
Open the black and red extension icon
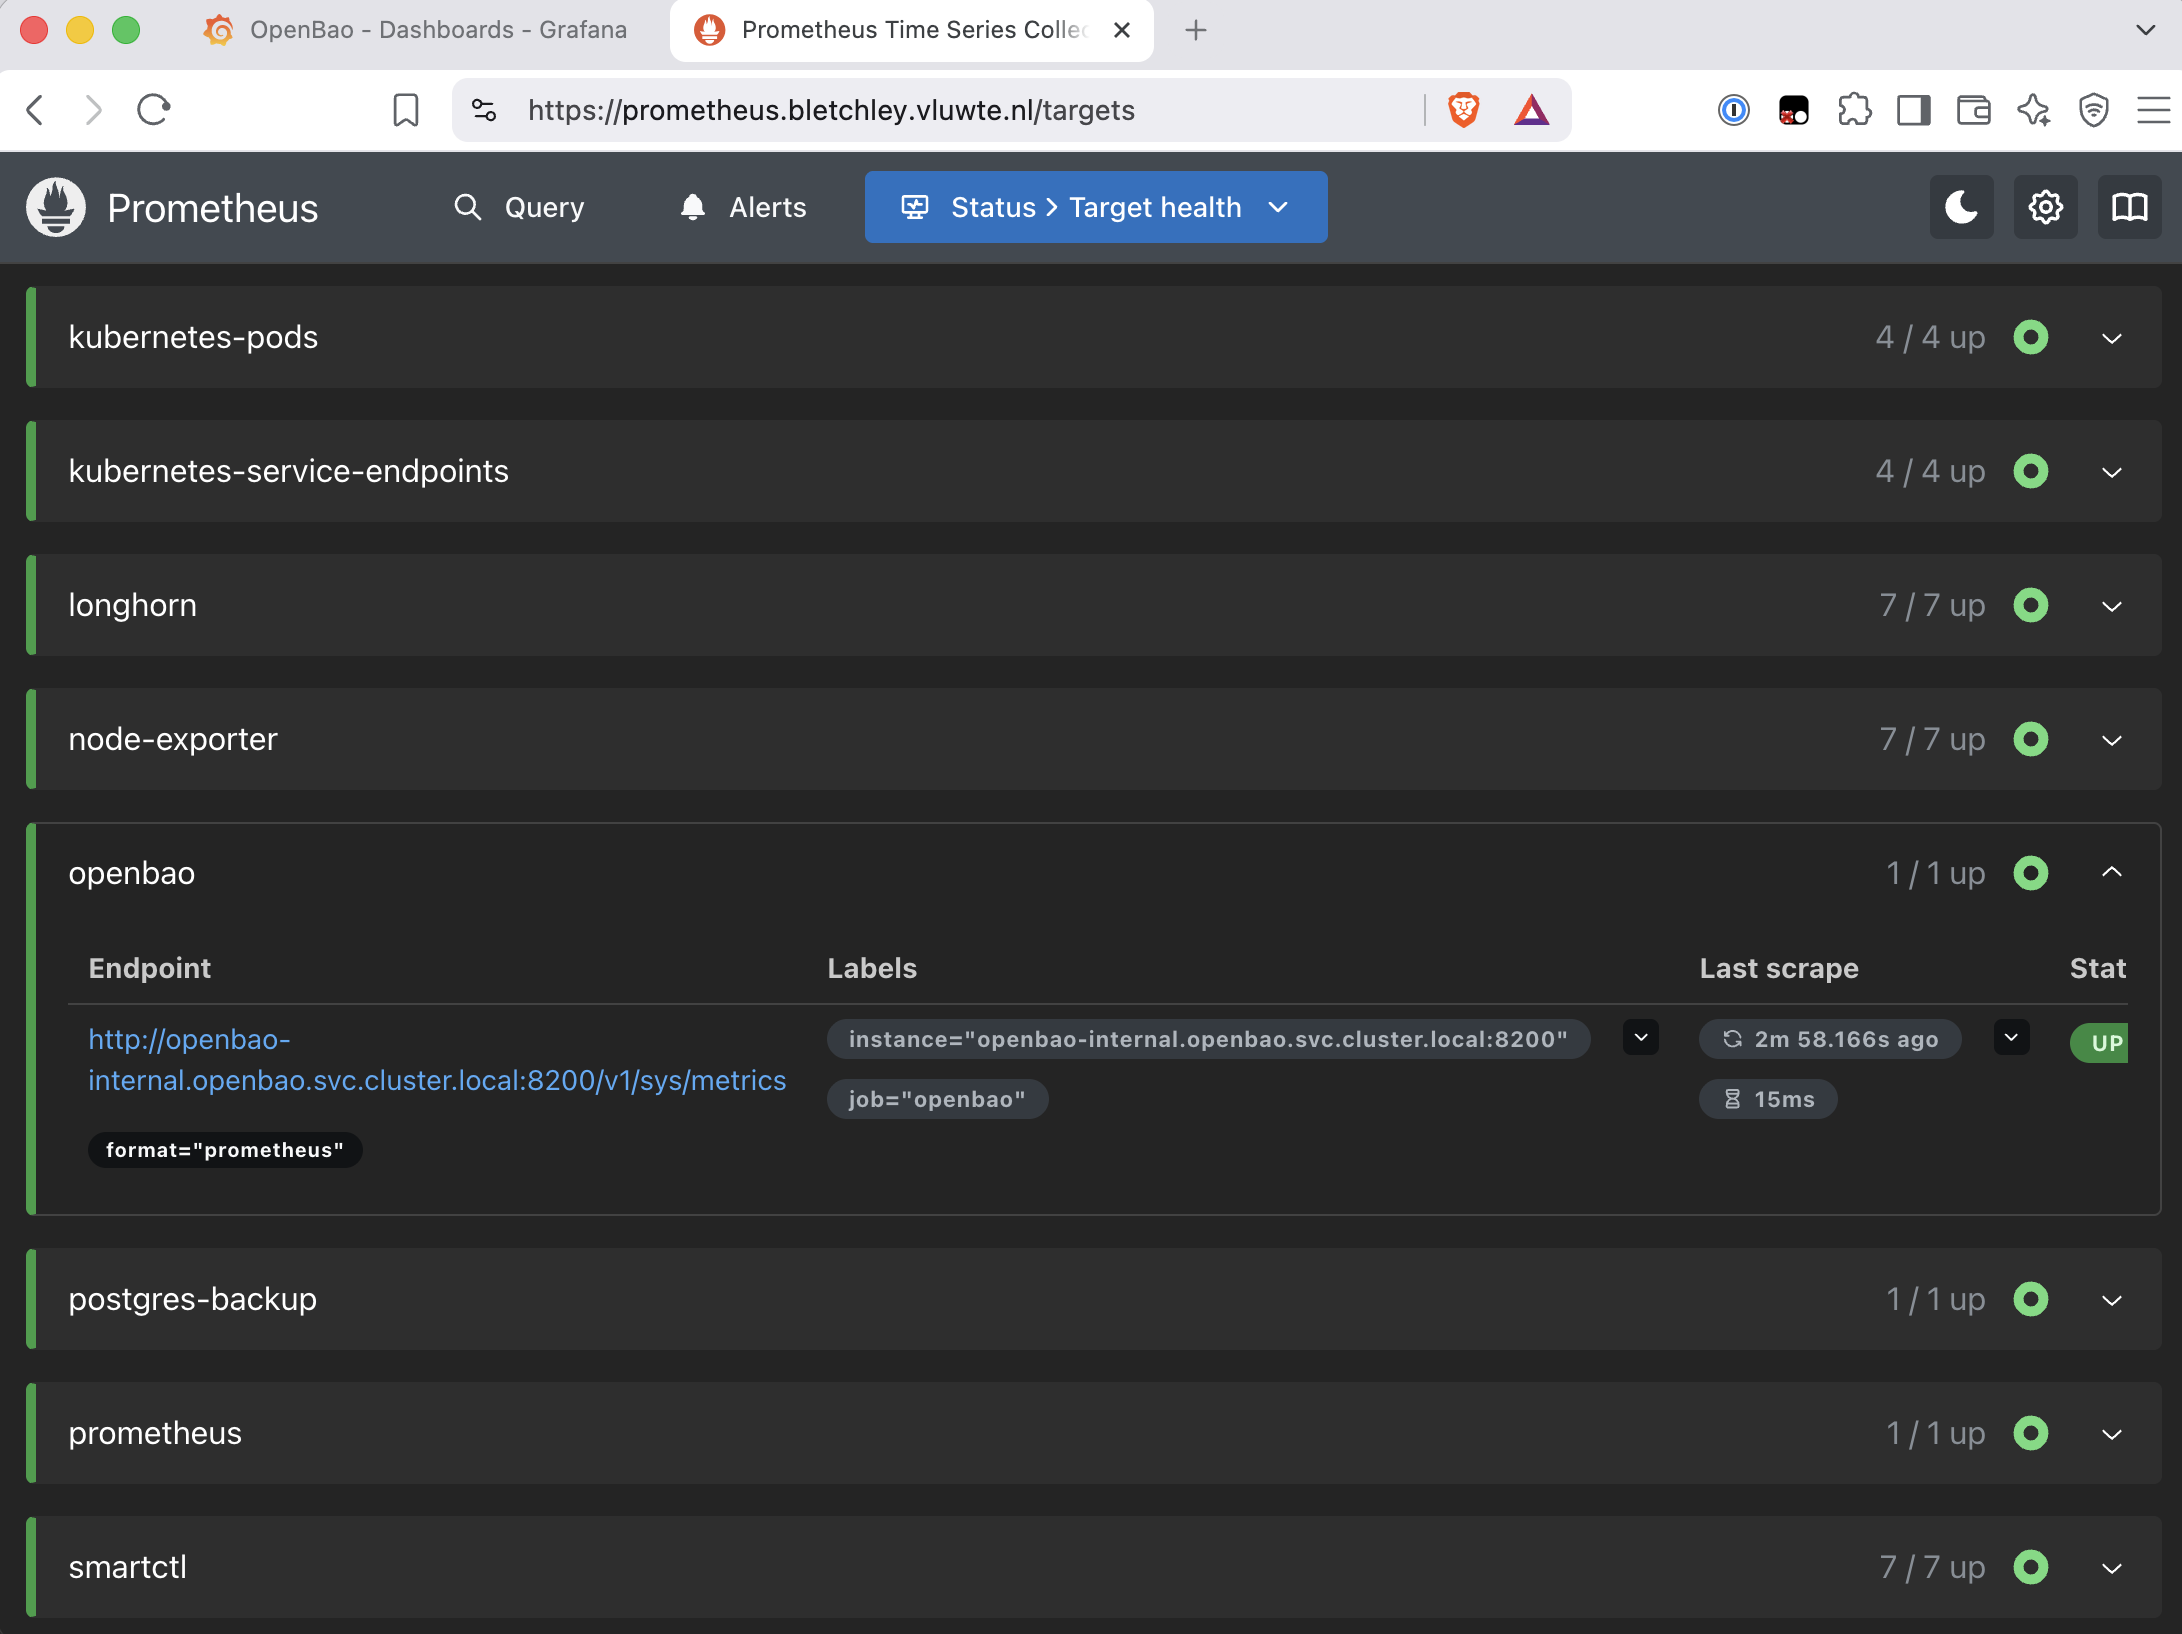pos(1793,110)
